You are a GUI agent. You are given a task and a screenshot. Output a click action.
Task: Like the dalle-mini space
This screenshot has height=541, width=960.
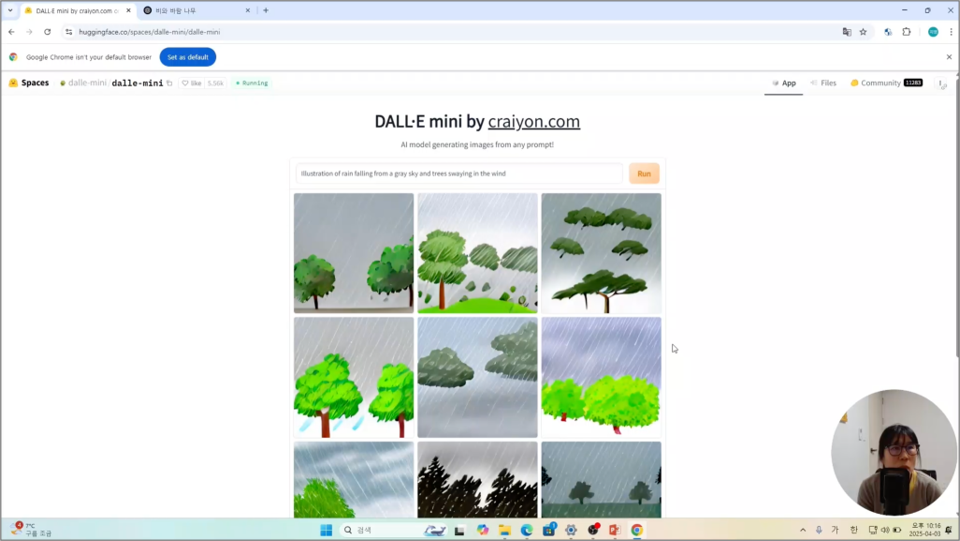pos(191,83)
